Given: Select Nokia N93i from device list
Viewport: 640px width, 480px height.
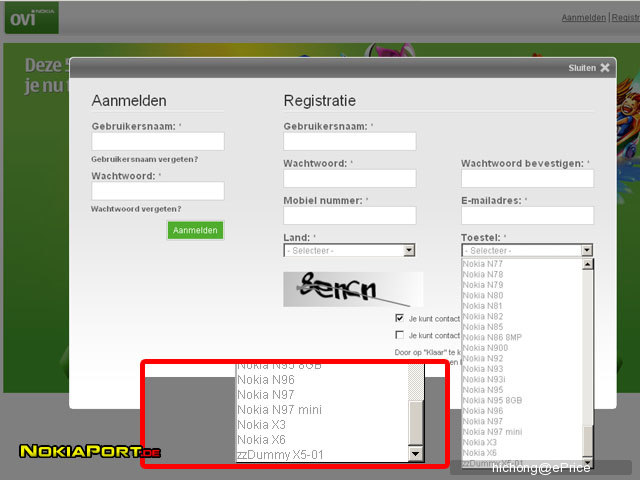Looking at the screenshot, I should click(x=522, y=379).
